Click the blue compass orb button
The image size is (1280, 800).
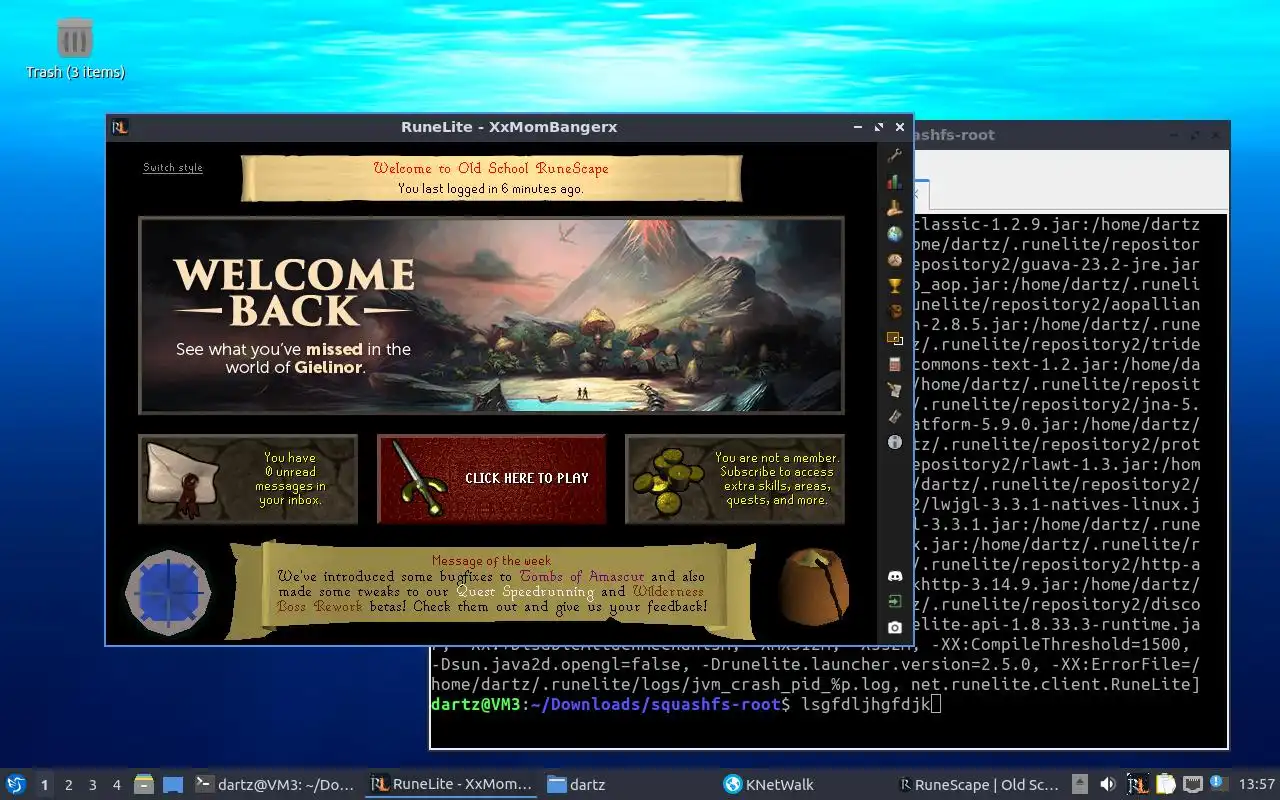[x=167, y=592]
